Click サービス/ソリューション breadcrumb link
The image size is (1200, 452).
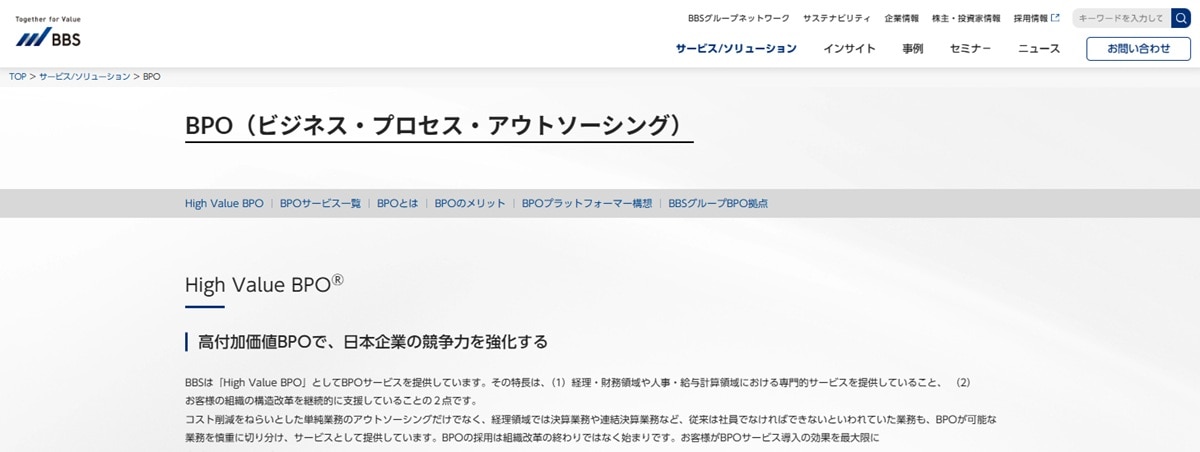pos(84,76)
